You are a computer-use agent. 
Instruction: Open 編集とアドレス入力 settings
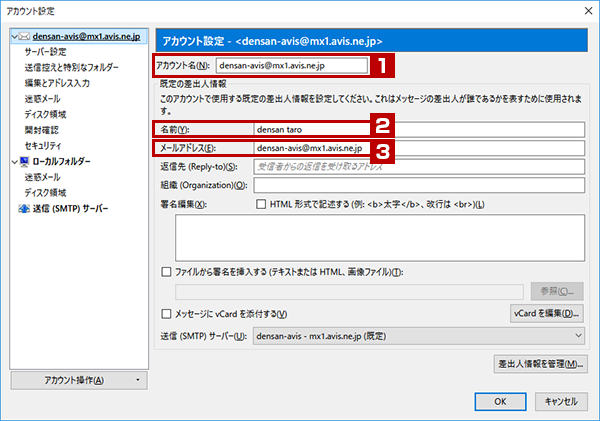pyautogui.click(x=57, y=83)
